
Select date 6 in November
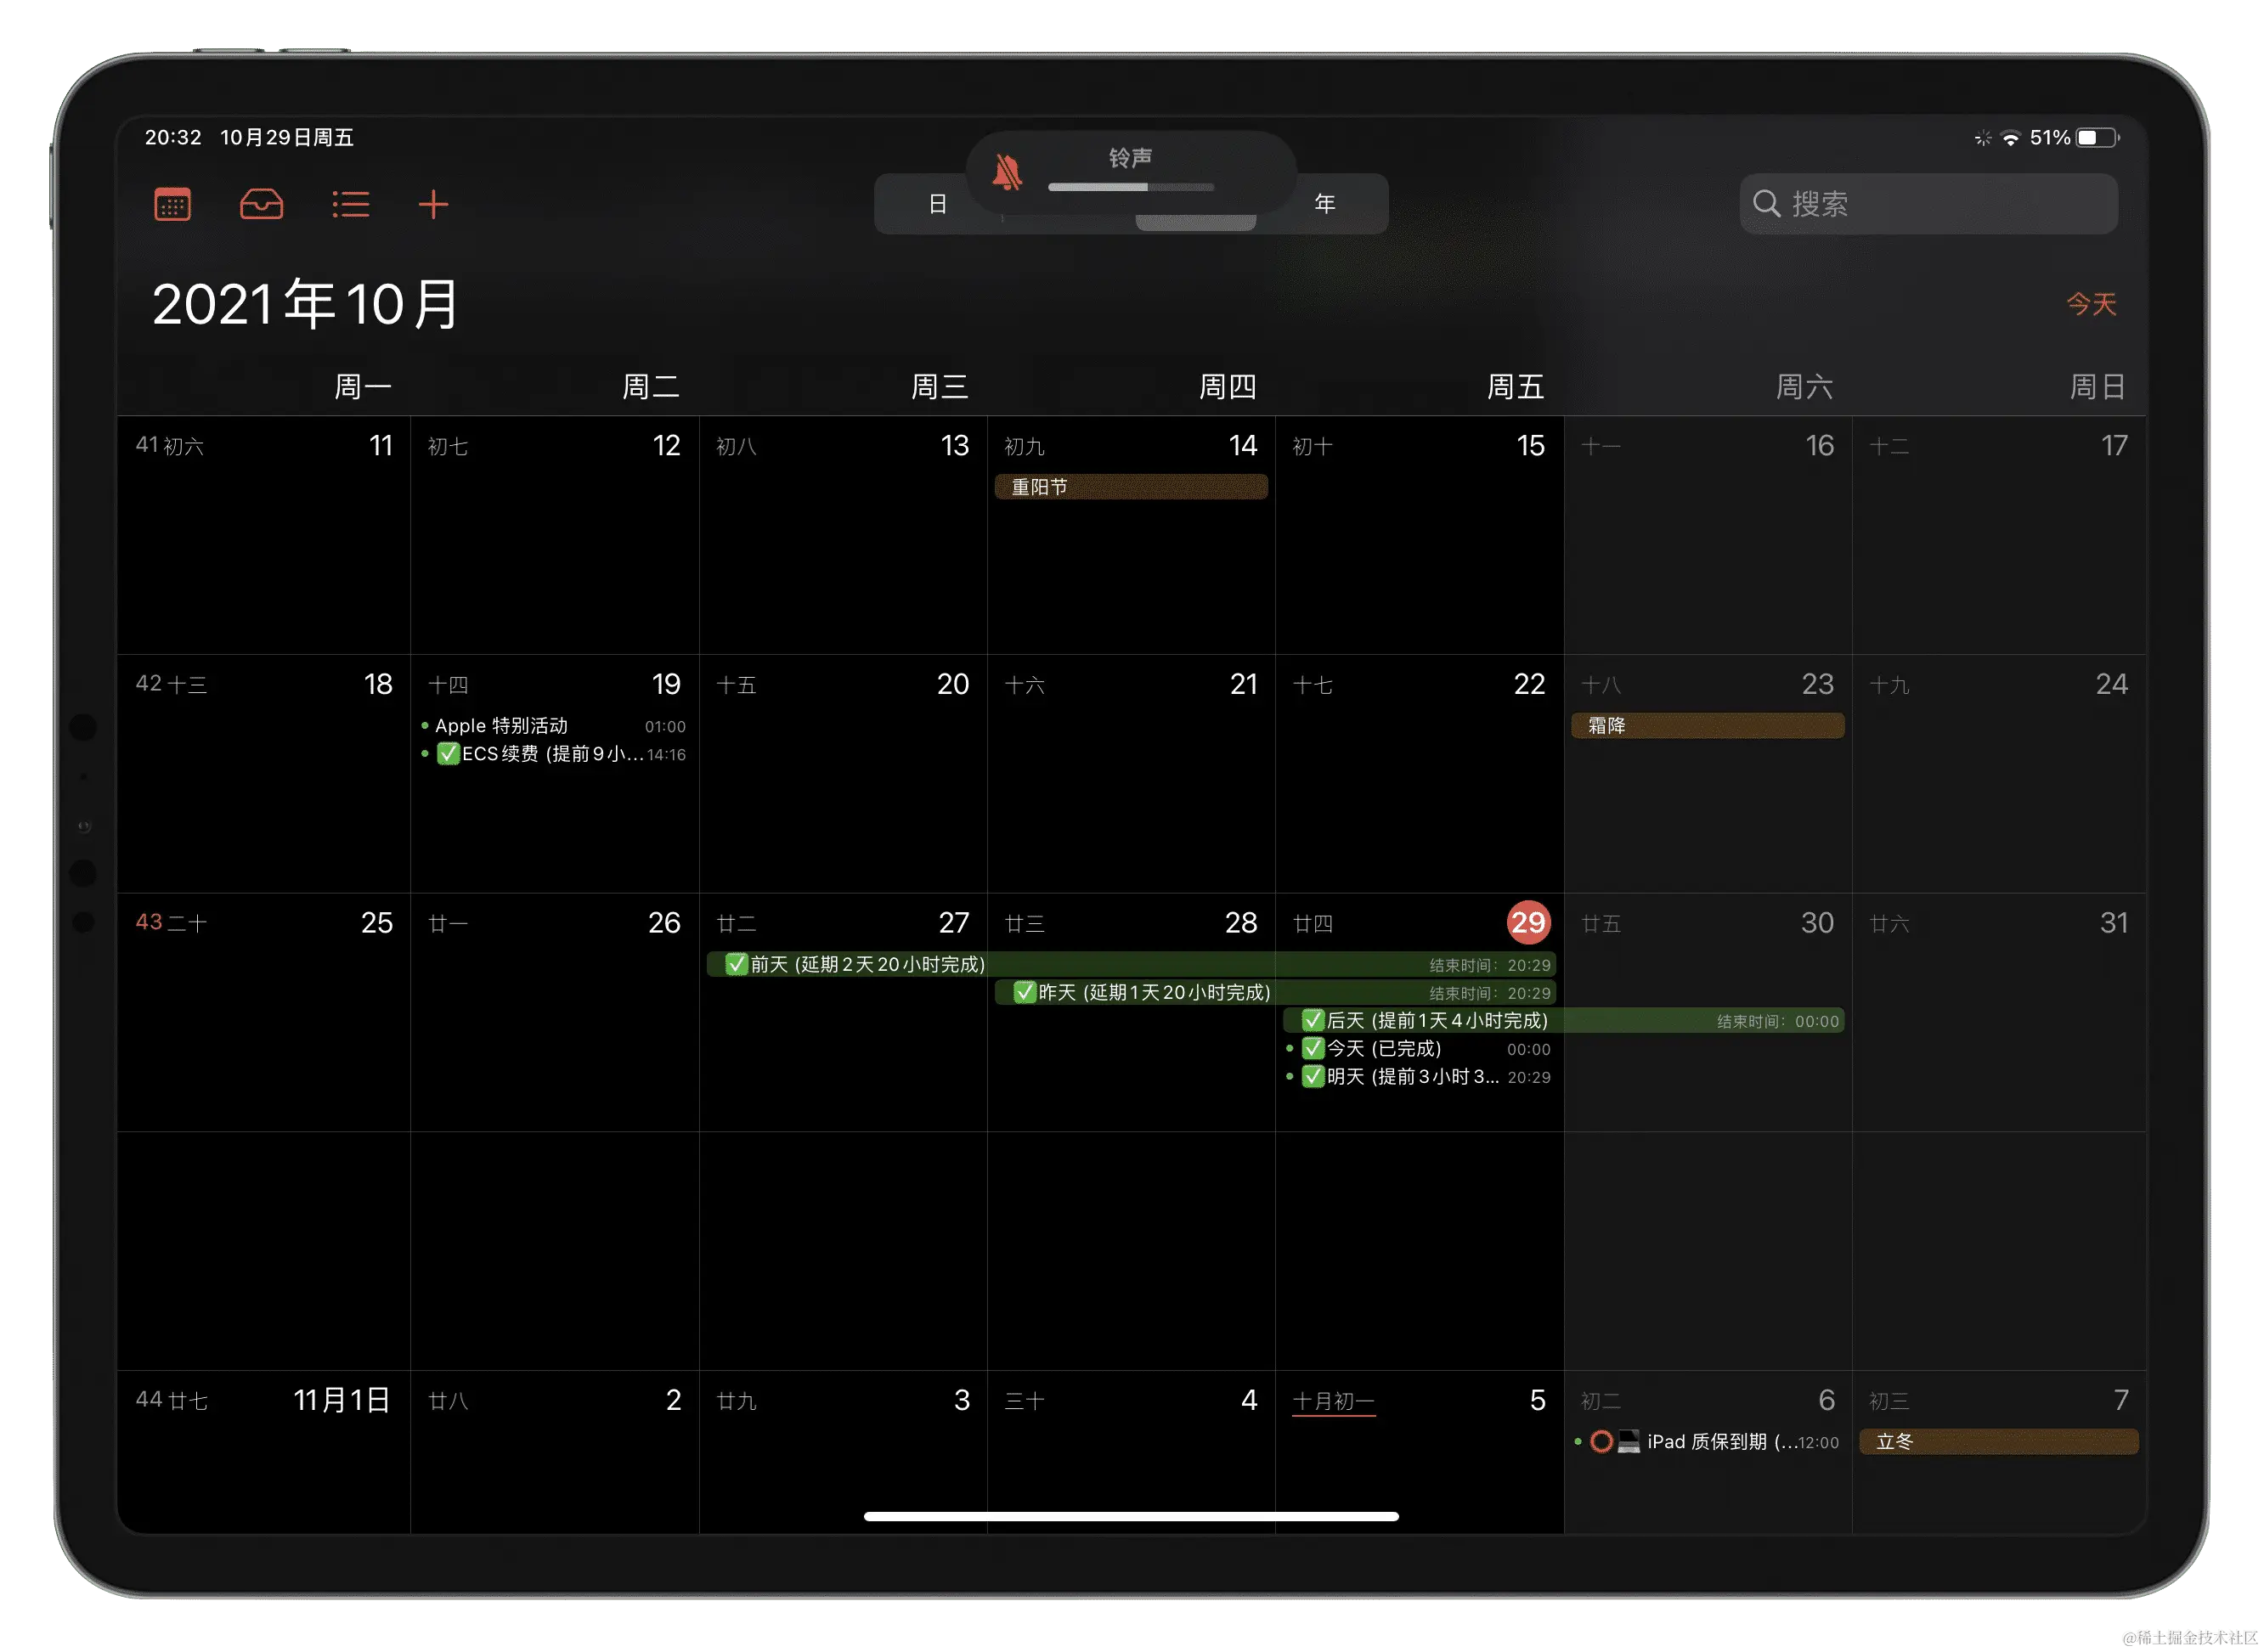tap(1826, 1400)
